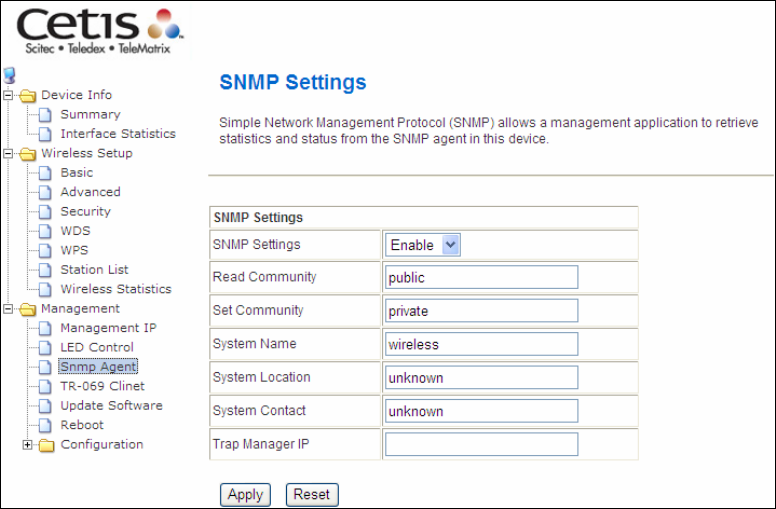Select Snmp Agent in the Management menu
This screenshot has height=509, width=776.
point(98,367)
